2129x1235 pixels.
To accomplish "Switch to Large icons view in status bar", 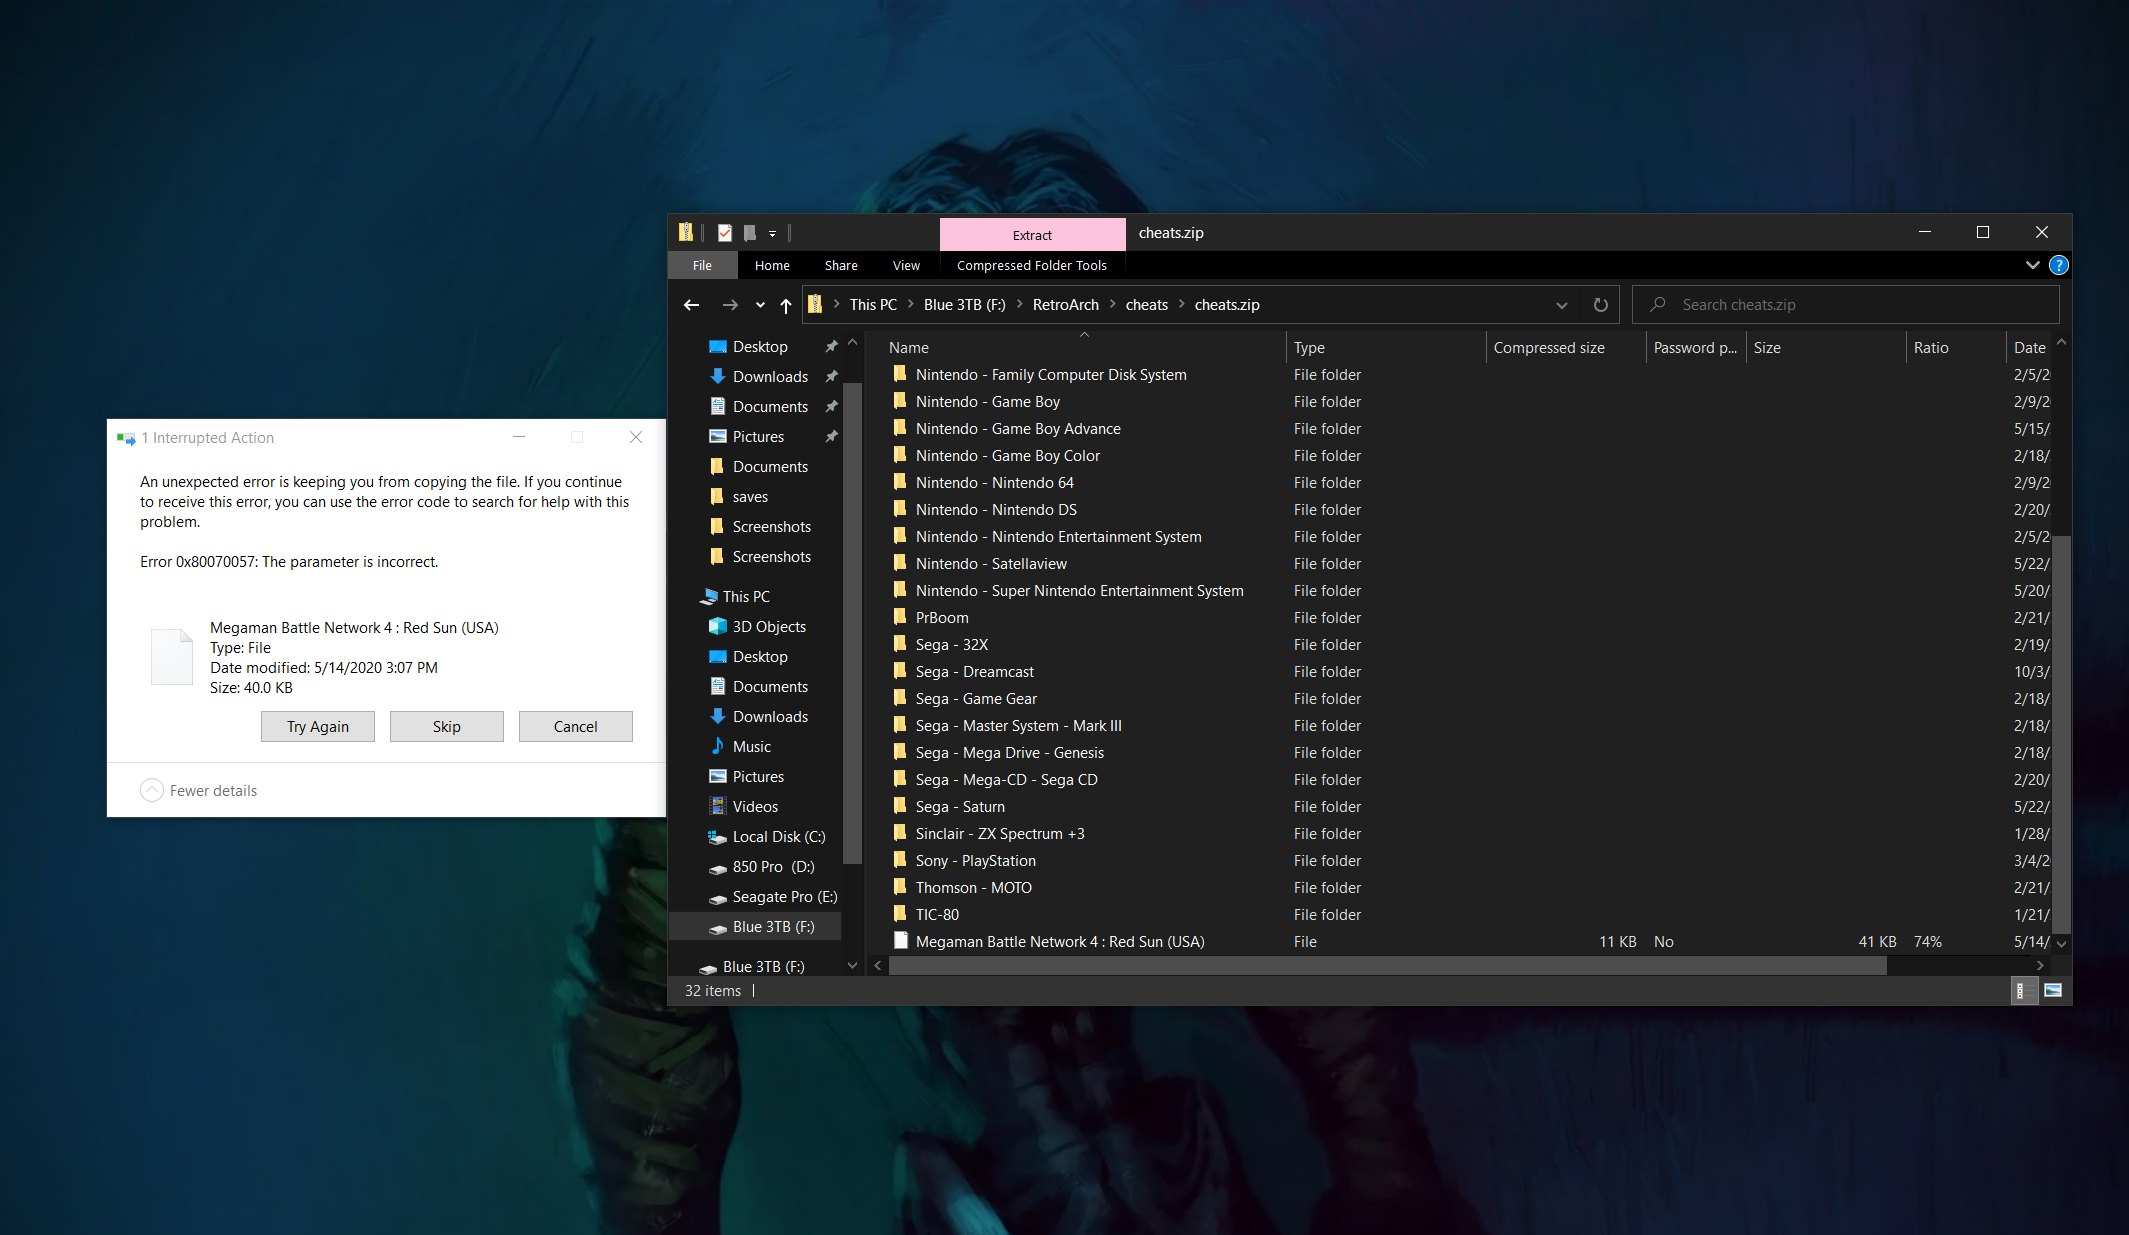I will (x=2053, y=990).
